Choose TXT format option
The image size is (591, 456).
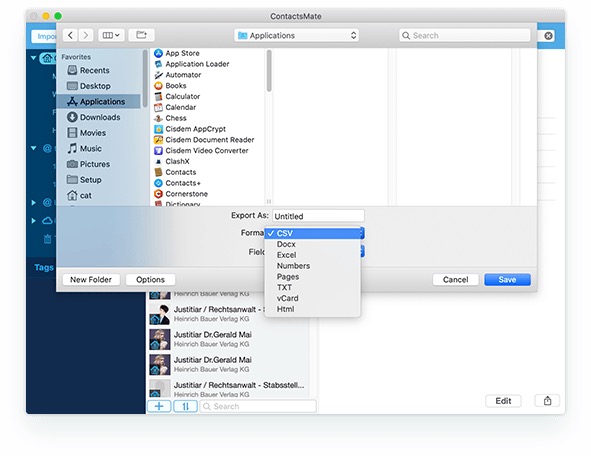point(313,288)
